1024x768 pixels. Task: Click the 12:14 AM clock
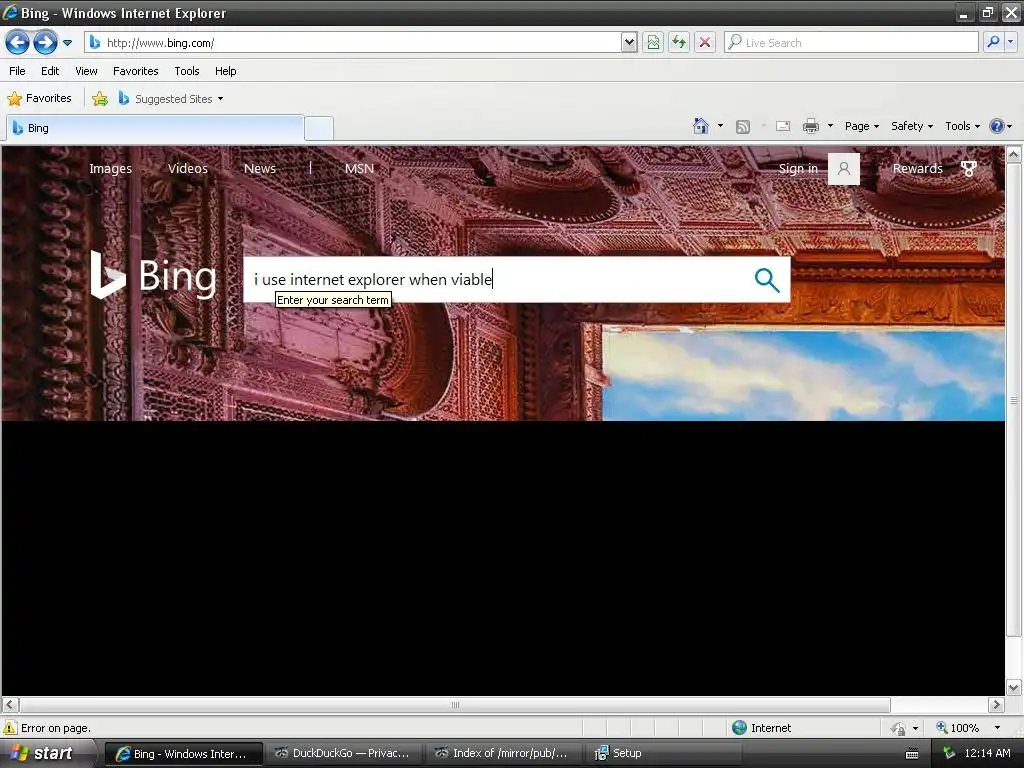tap(987, 754)
